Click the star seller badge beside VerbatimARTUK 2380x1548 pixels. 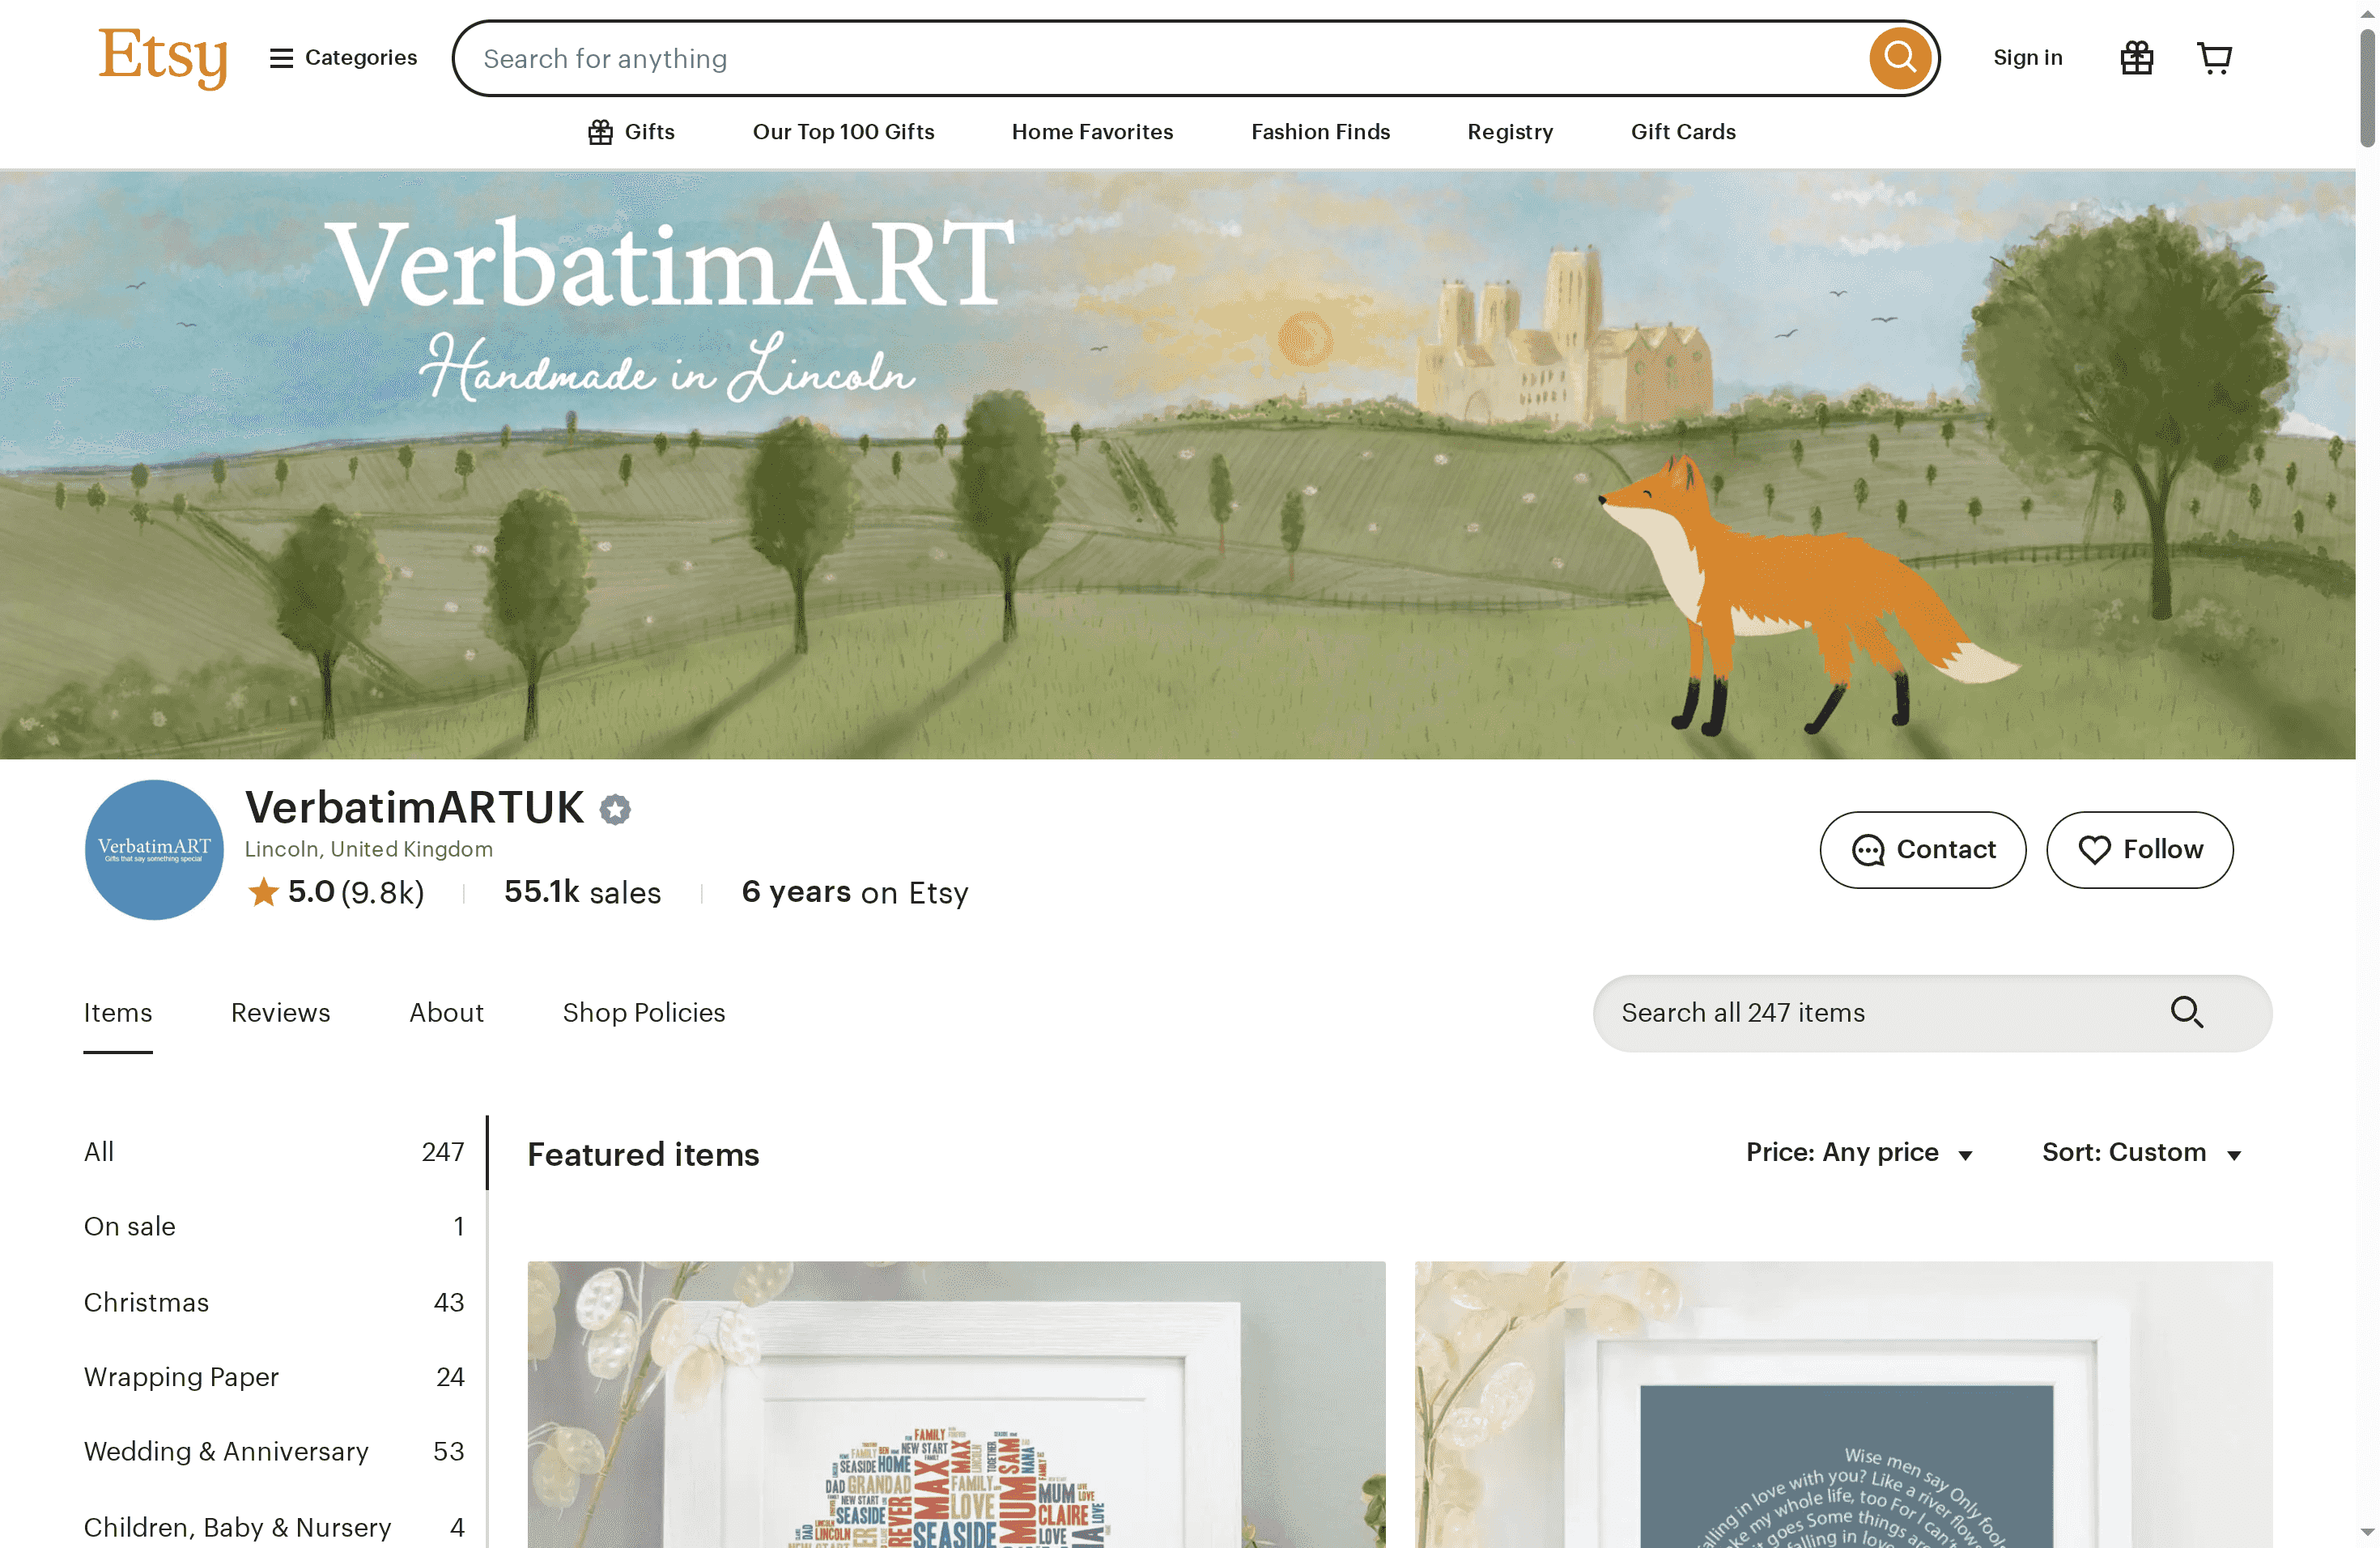[615, 809]
